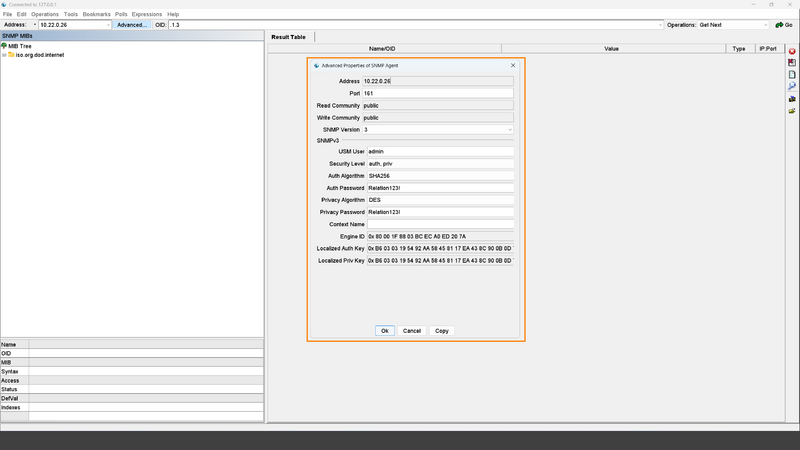Click the Ok button in dialog
This screenshot has height=450, width=800.
point(385,331)
